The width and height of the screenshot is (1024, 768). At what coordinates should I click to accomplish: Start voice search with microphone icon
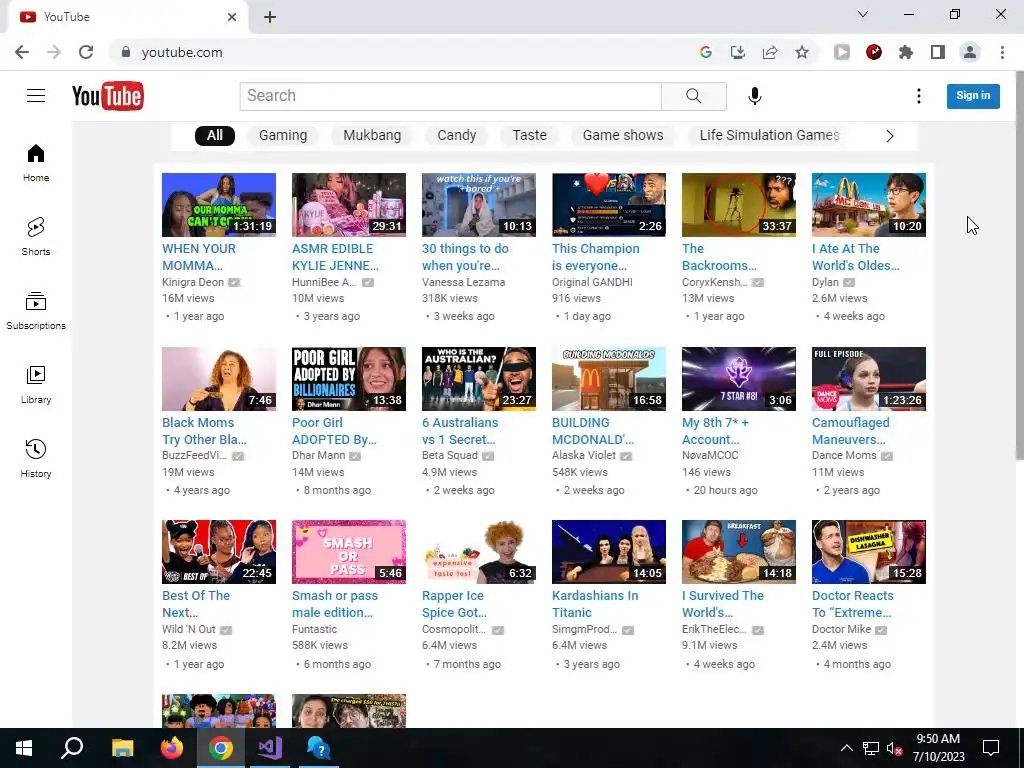(x=754, y=96)
